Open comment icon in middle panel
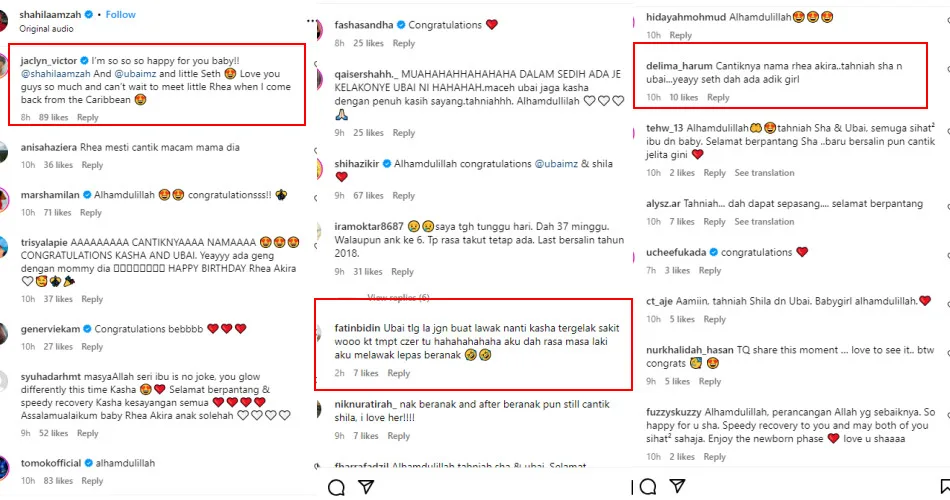Viewport: 950px width, 500px height. click(337, 487)
